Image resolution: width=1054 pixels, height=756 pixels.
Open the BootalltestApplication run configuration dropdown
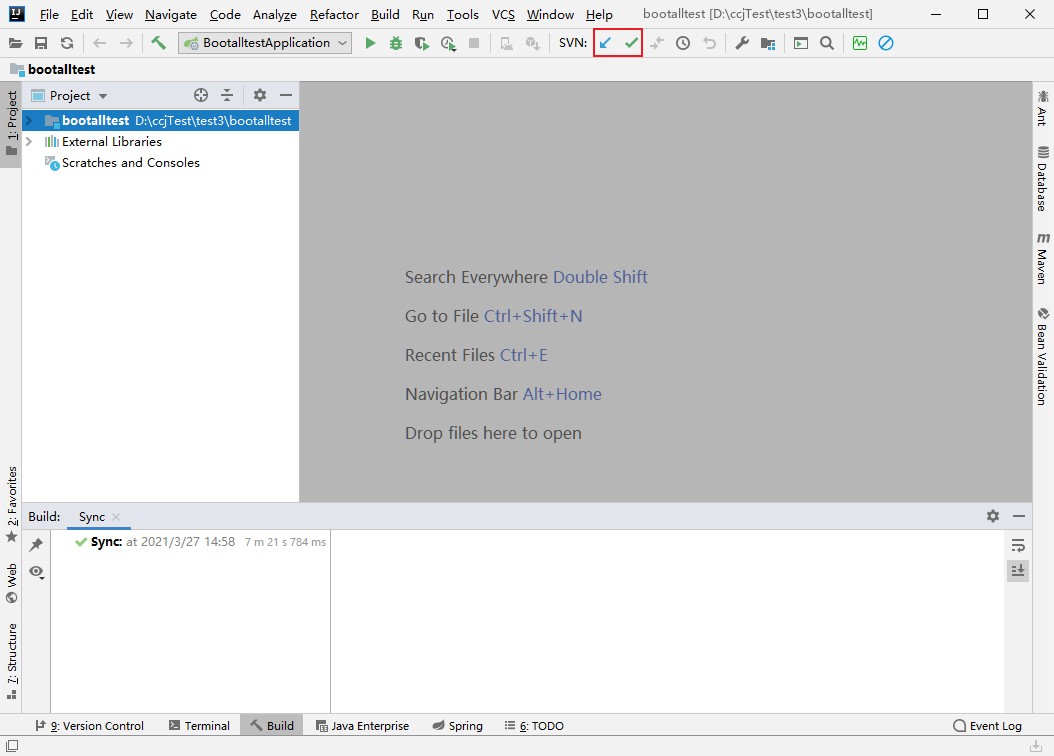pyautogui.click(x=266, y=43)
